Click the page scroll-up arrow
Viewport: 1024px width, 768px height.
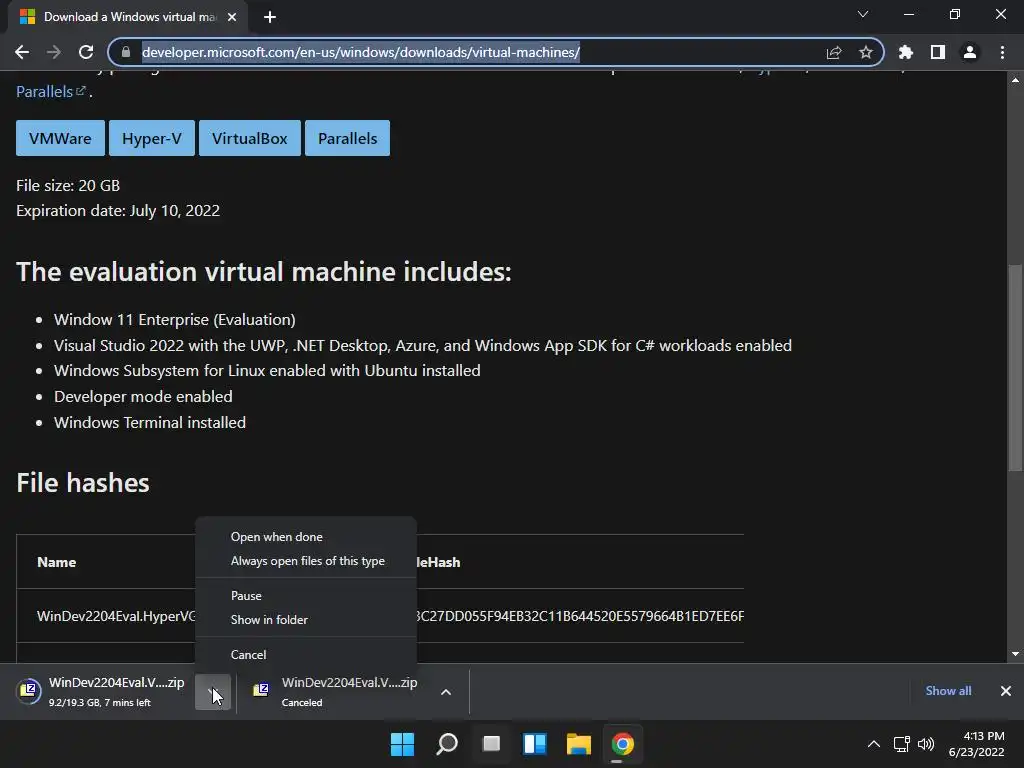pyautogui.click(x=1015, y=80)
